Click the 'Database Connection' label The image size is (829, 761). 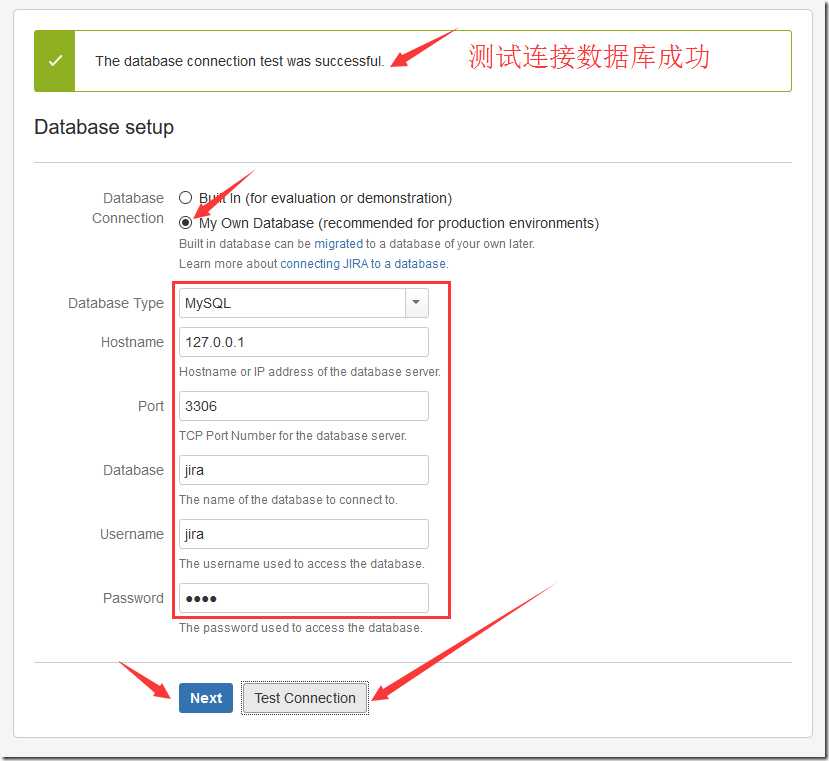128,208
